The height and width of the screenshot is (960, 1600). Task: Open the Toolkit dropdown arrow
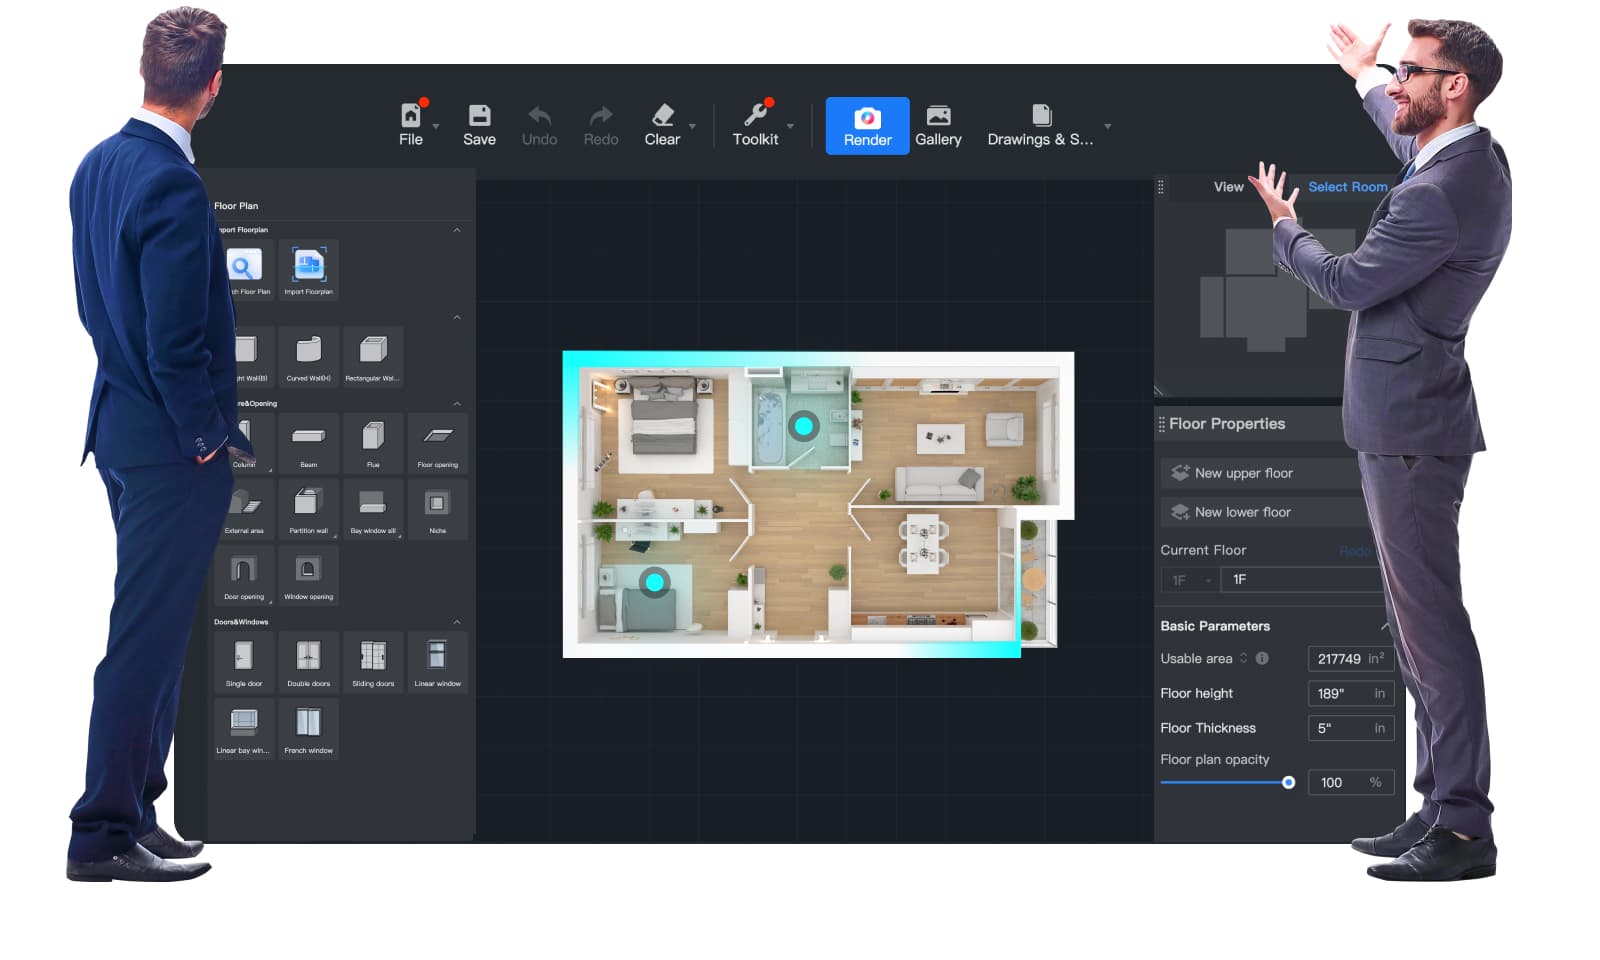point(790,127)
